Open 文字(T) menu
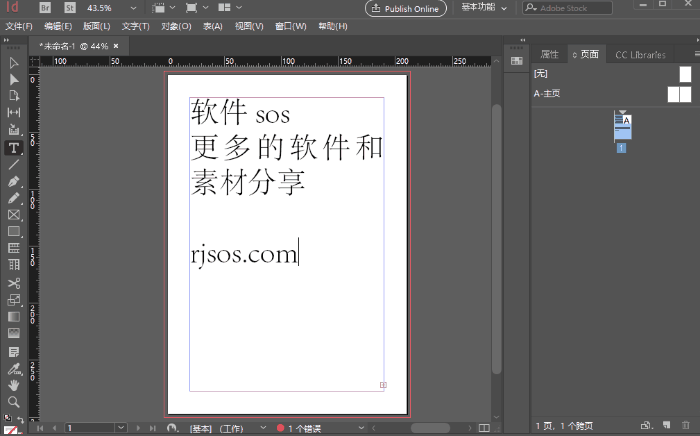The width and height of the screenshot is (700, 436). pyautogui.click(x=136, y=26)
